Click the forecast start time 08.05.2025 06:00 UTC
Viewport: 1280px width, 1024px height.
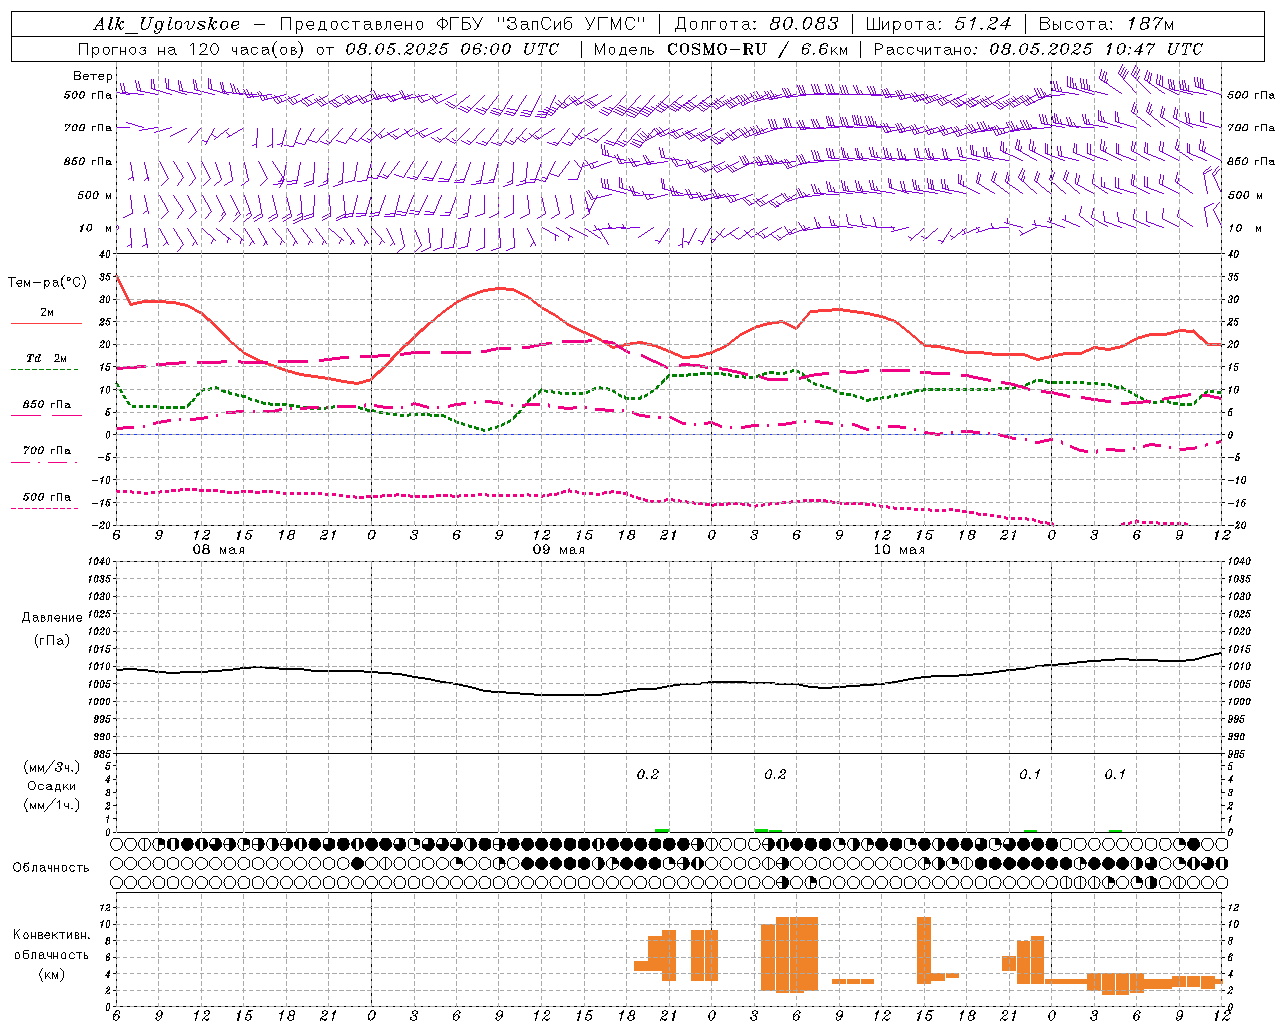452,49
